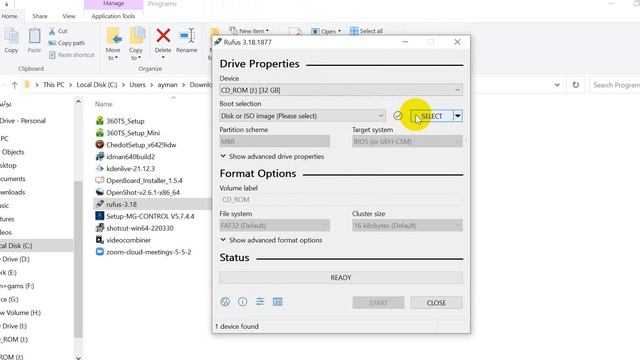Click the CLOSE button in Rufus

coord(436,303)
